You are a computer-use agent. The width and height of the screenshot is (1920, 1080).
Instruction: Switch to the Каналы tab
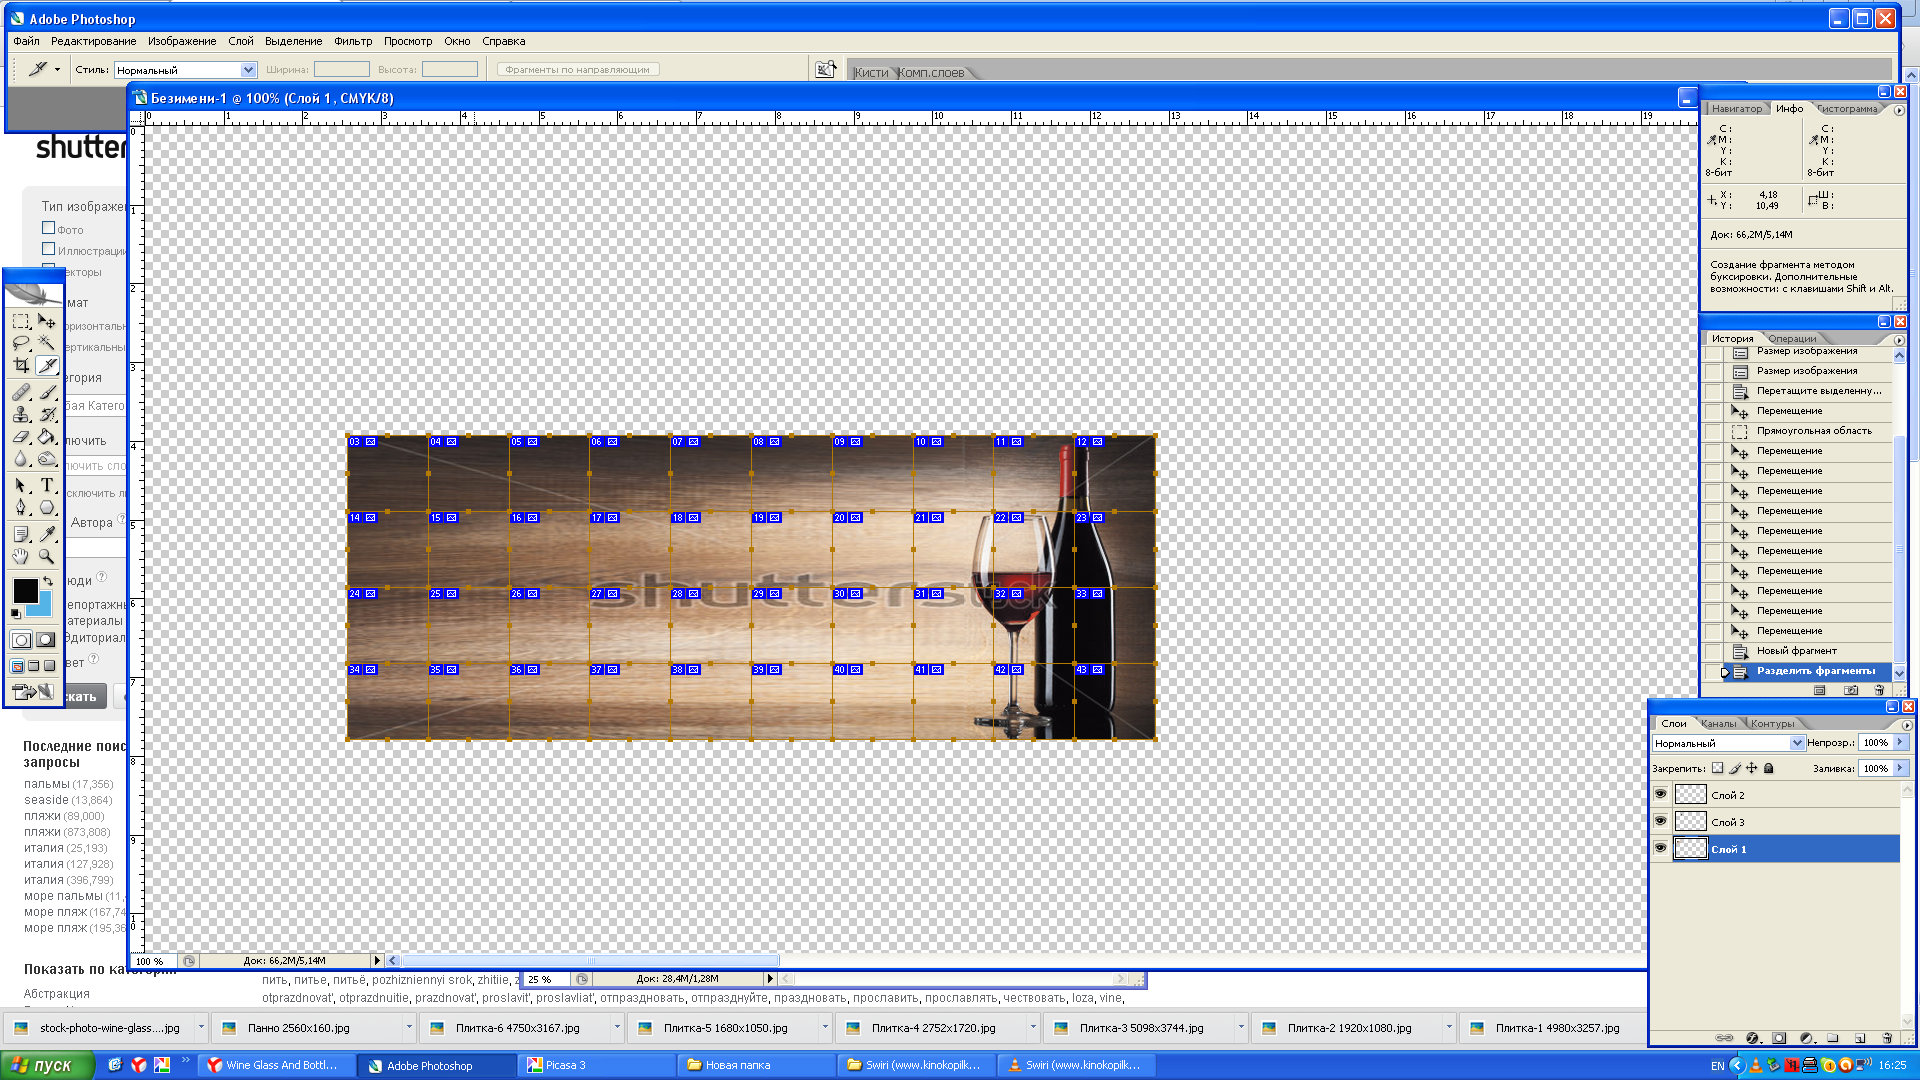pos(1718,723)
